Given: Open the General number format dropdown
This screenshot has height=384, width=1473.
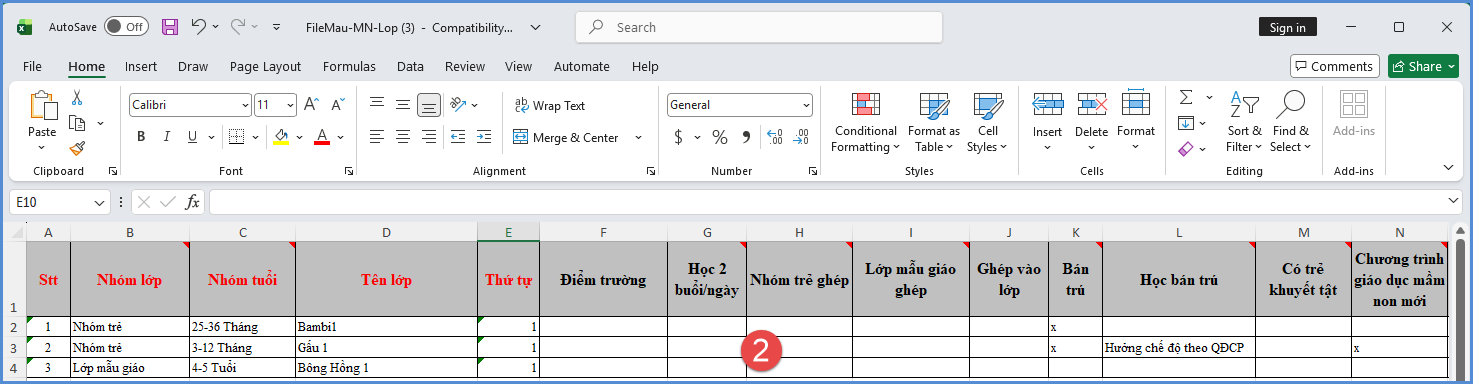Looking at the screenshot, I should click(806, 105).
